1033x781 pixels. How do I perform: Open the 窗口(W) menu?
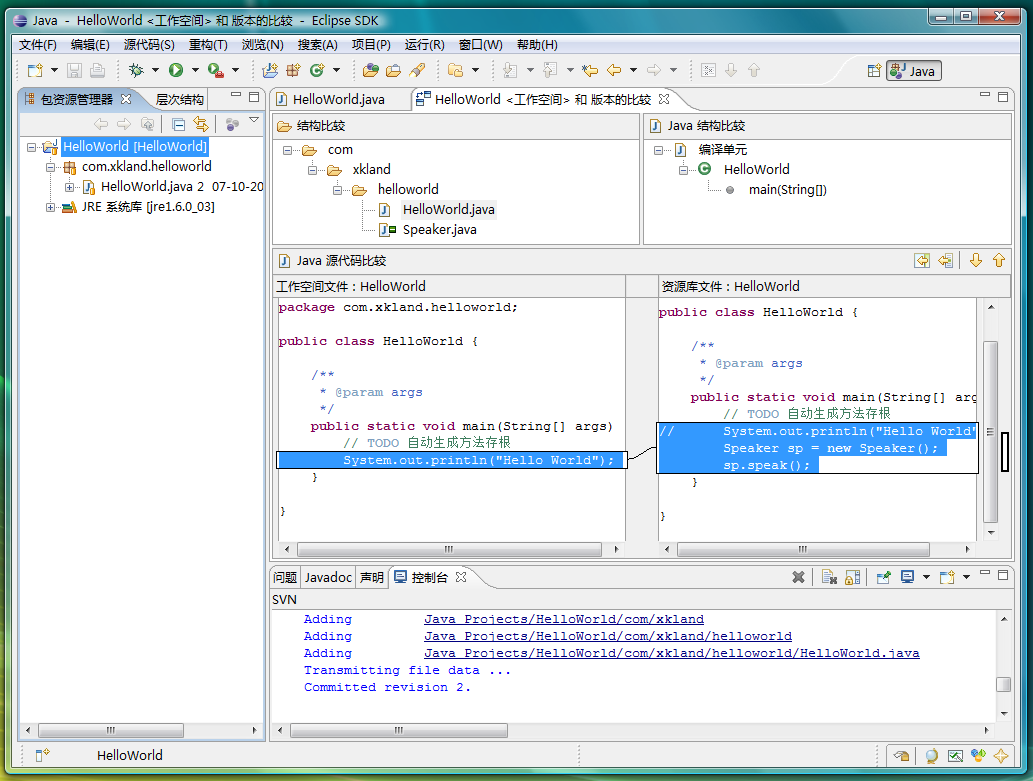(480, 45)
